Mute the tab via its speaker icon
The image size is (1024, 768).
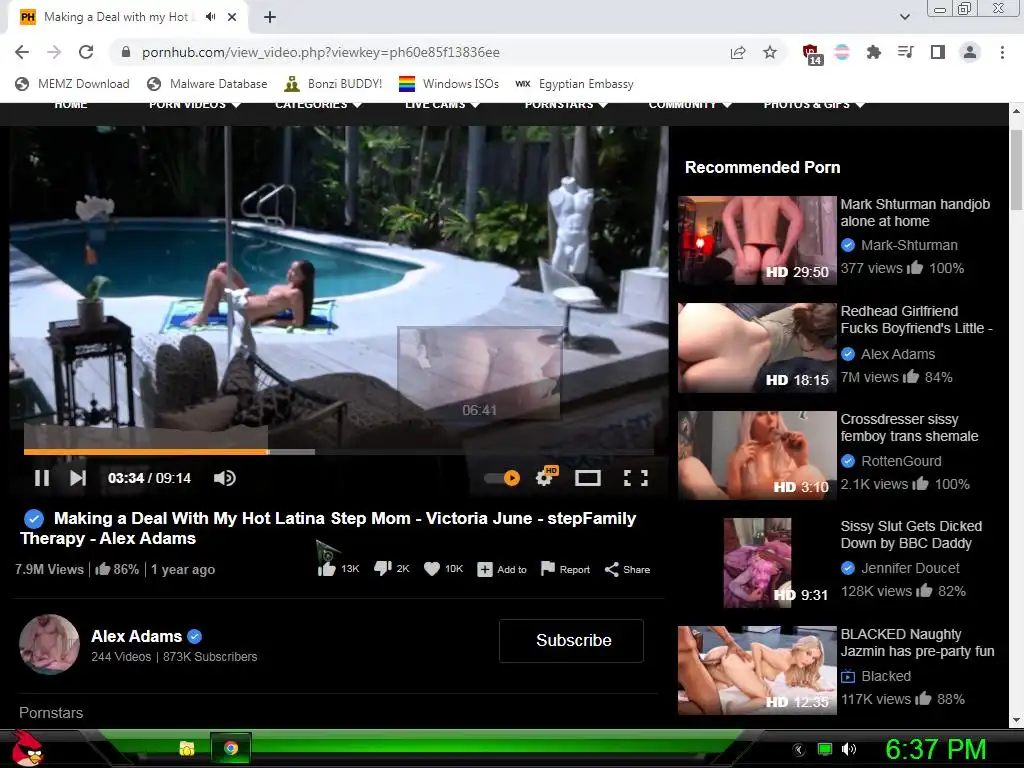[210, 17]
